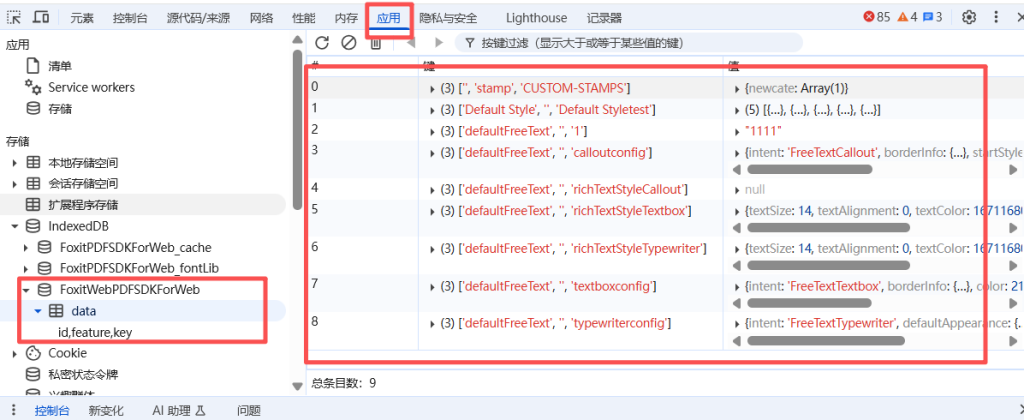Viewport: 1024px width, 420px height.
Task: Expand the FoxitPDFSDKForWeb_cache database
Action: pyautogui.click(x=26, y=247)
